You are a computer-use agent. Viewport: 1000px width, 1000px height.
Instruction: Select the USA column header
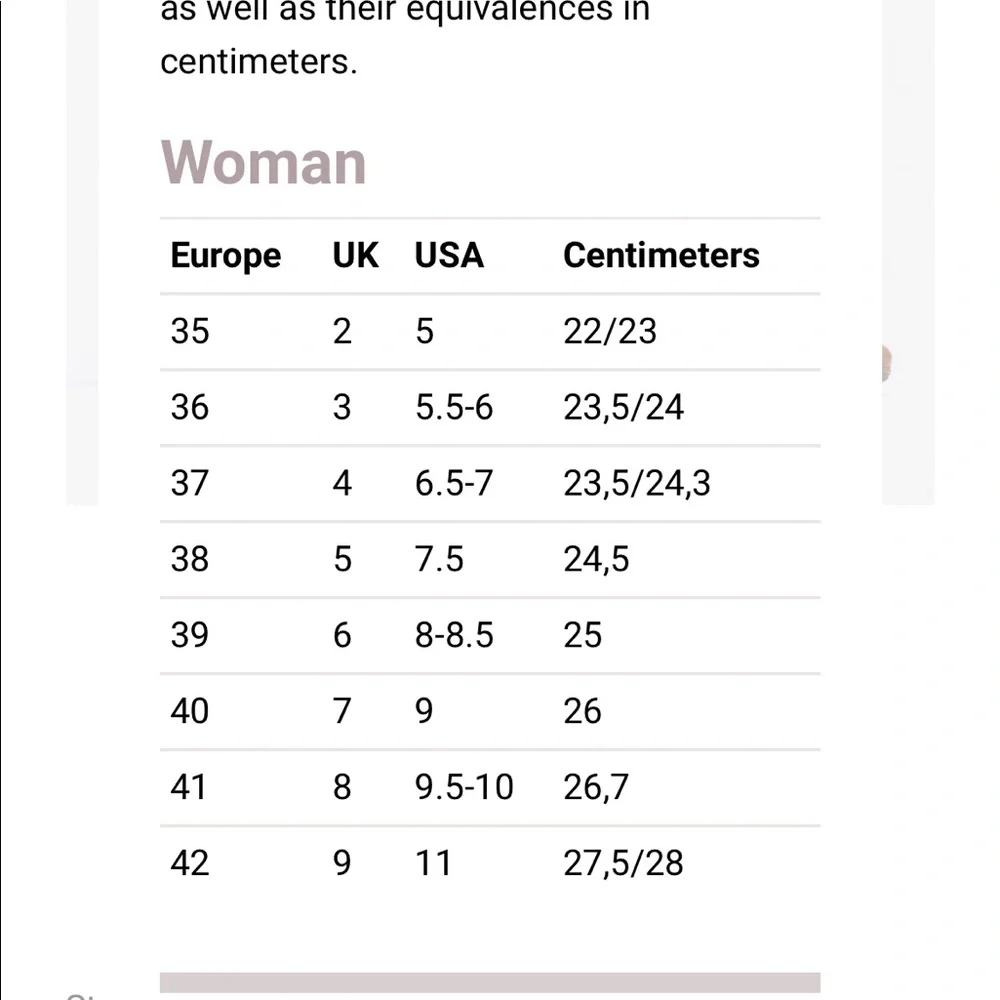coord(449,255)
